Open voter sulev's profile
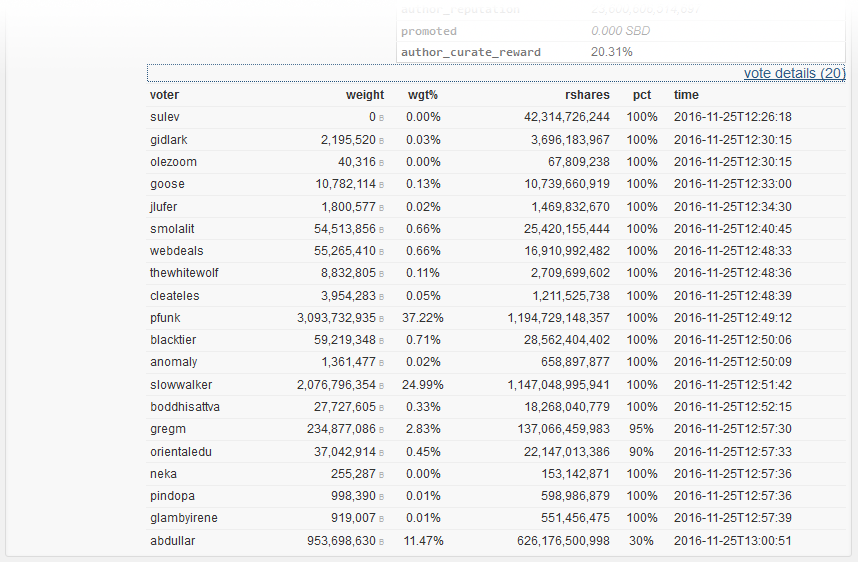The image size is (858, 562). pos(165,117)
